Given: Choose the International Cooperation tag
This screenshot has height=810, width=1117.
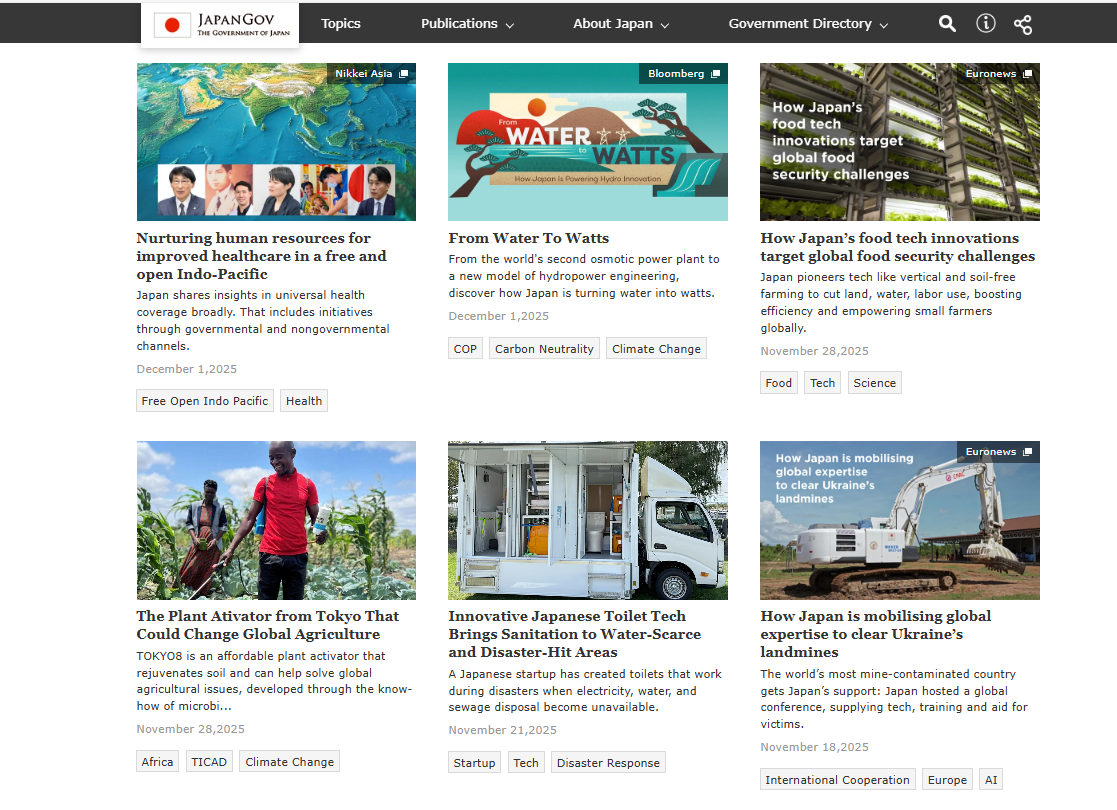Looking at the screenshot, I should [837, 780].
